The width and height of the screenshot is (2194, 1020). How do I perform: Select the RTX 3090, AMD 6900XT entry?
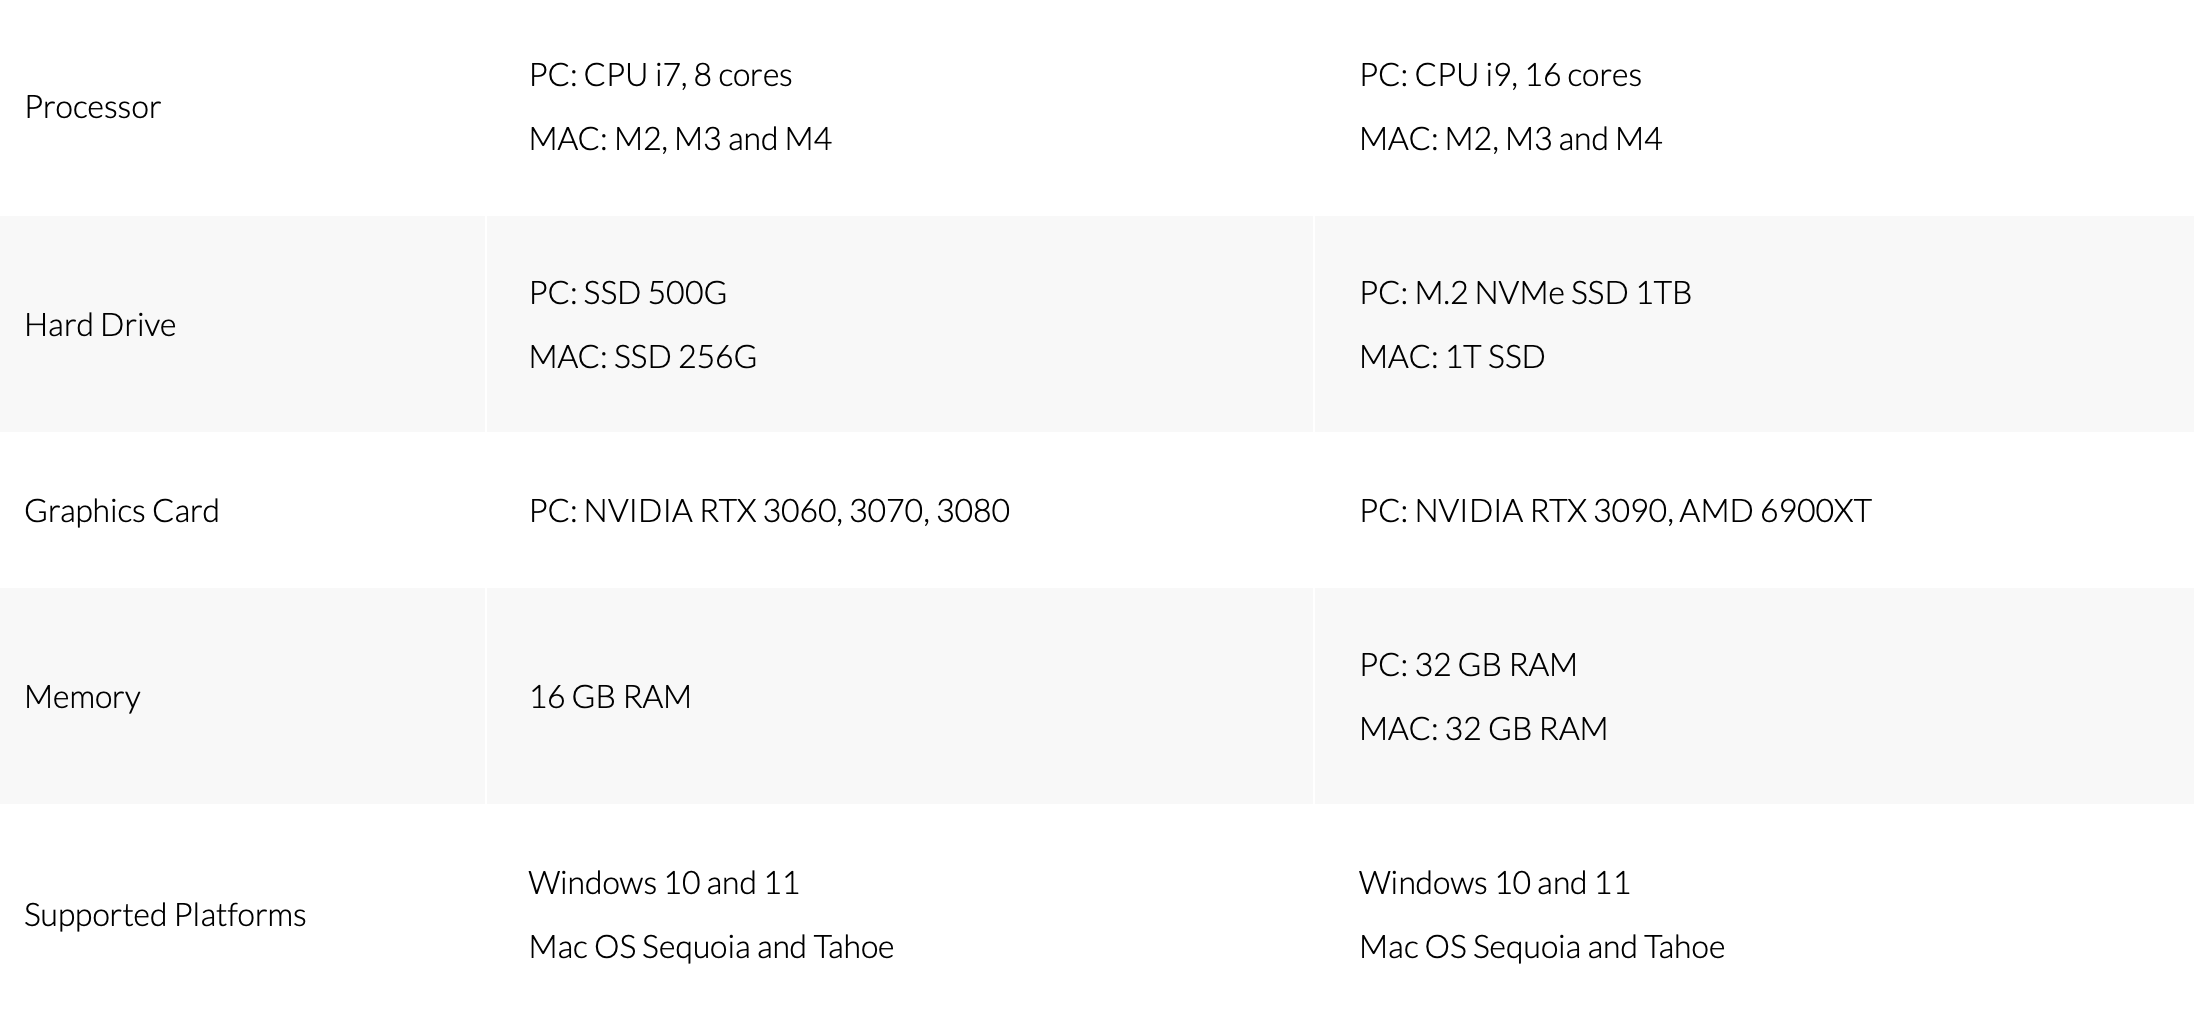[x=1615, y=511]
